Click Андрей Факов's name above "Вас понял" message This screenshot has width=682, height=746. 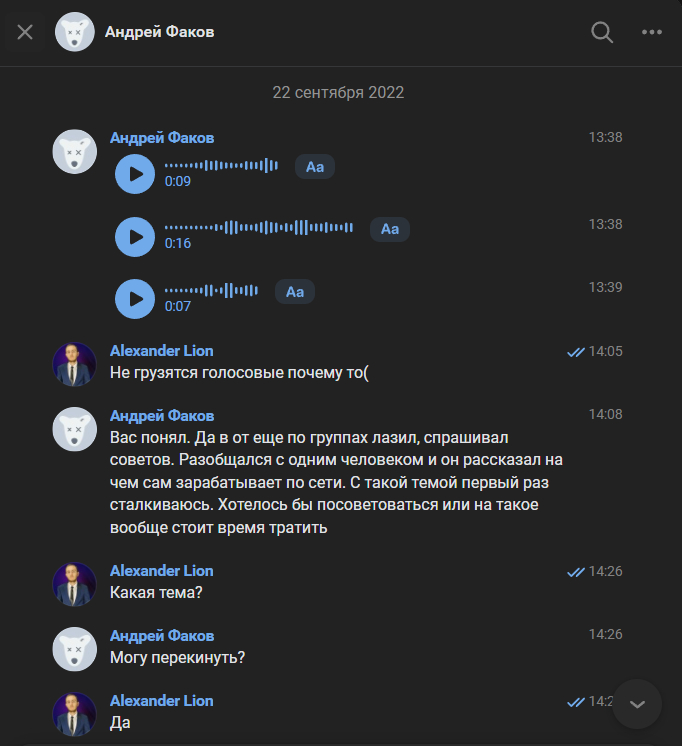tap(161, 416)
